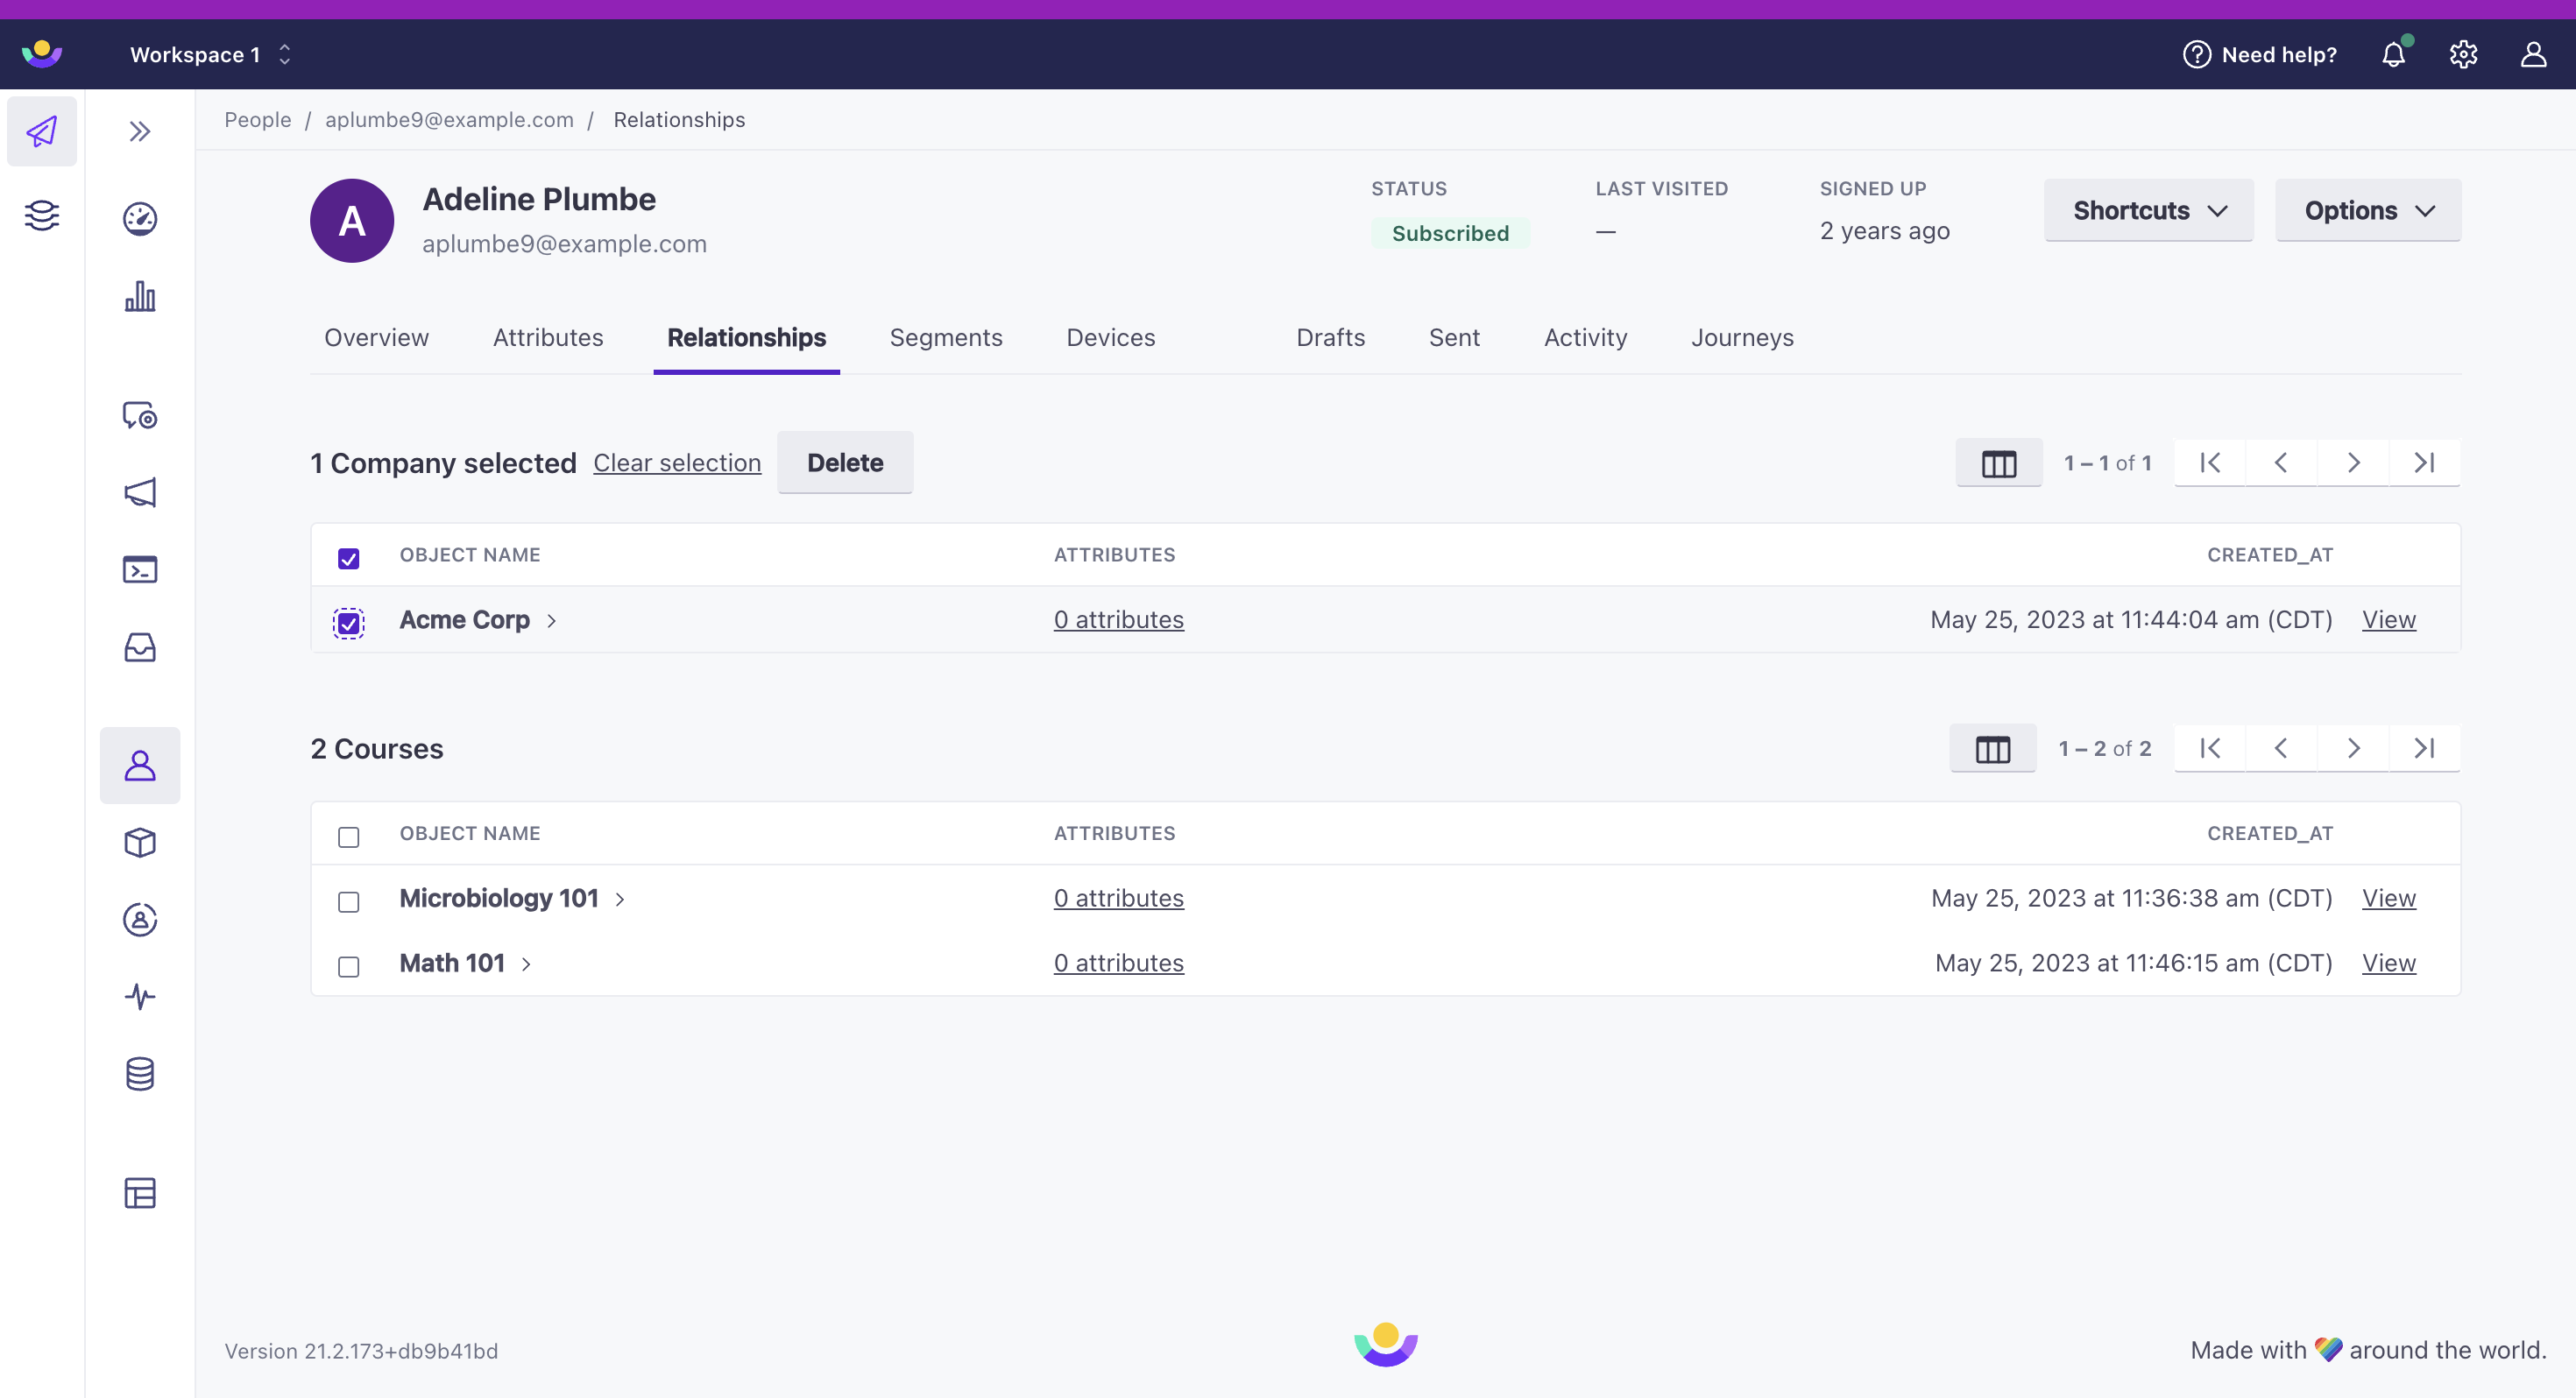Open the settings gear icon

coord(2463,54)
